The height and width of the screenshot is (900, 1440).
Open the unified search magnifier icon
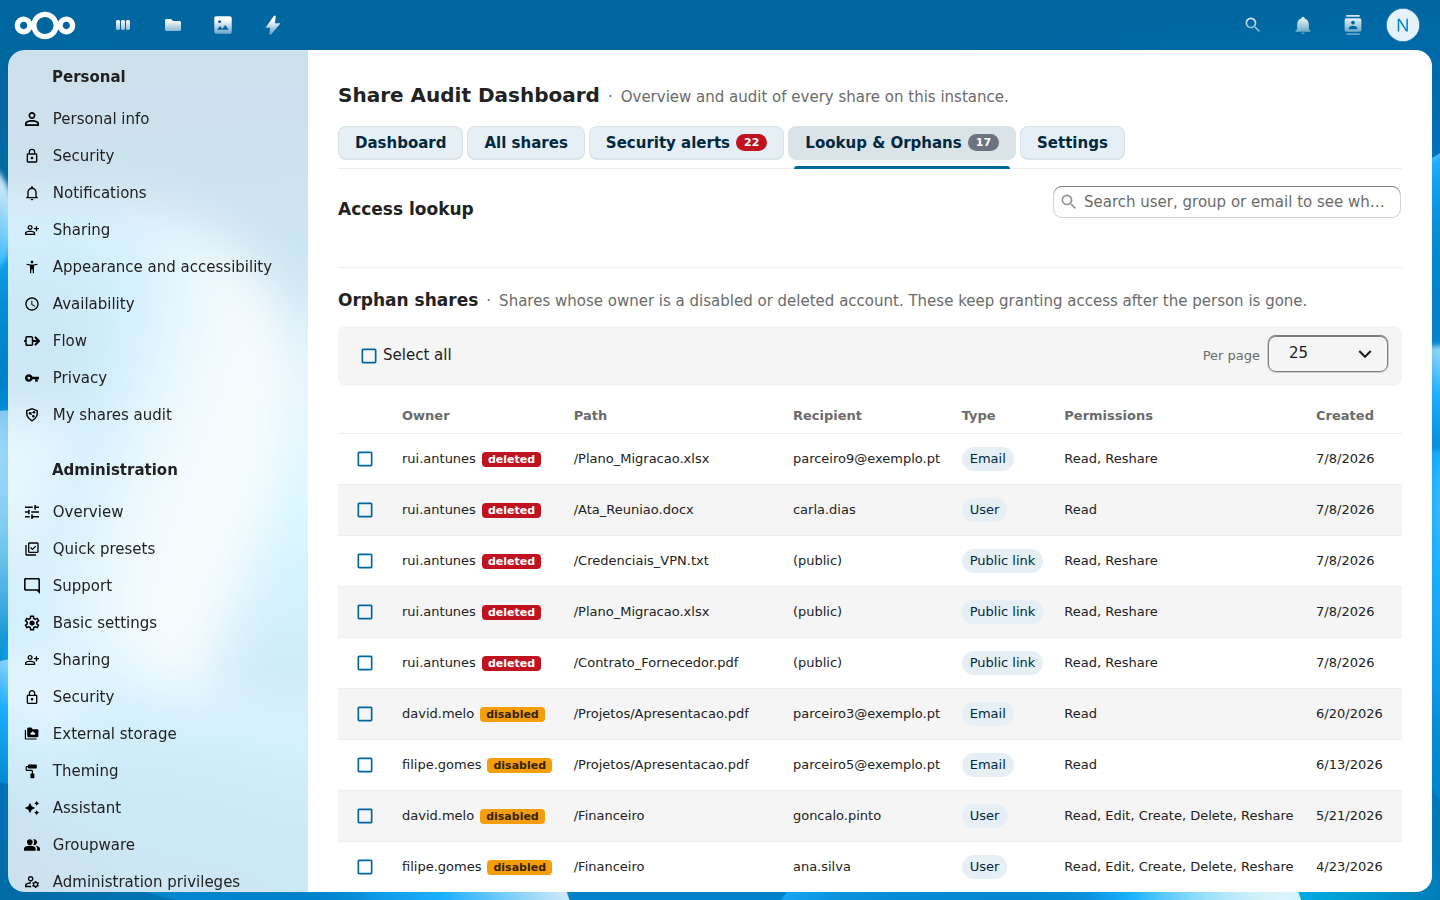[x=1252, y=25]
